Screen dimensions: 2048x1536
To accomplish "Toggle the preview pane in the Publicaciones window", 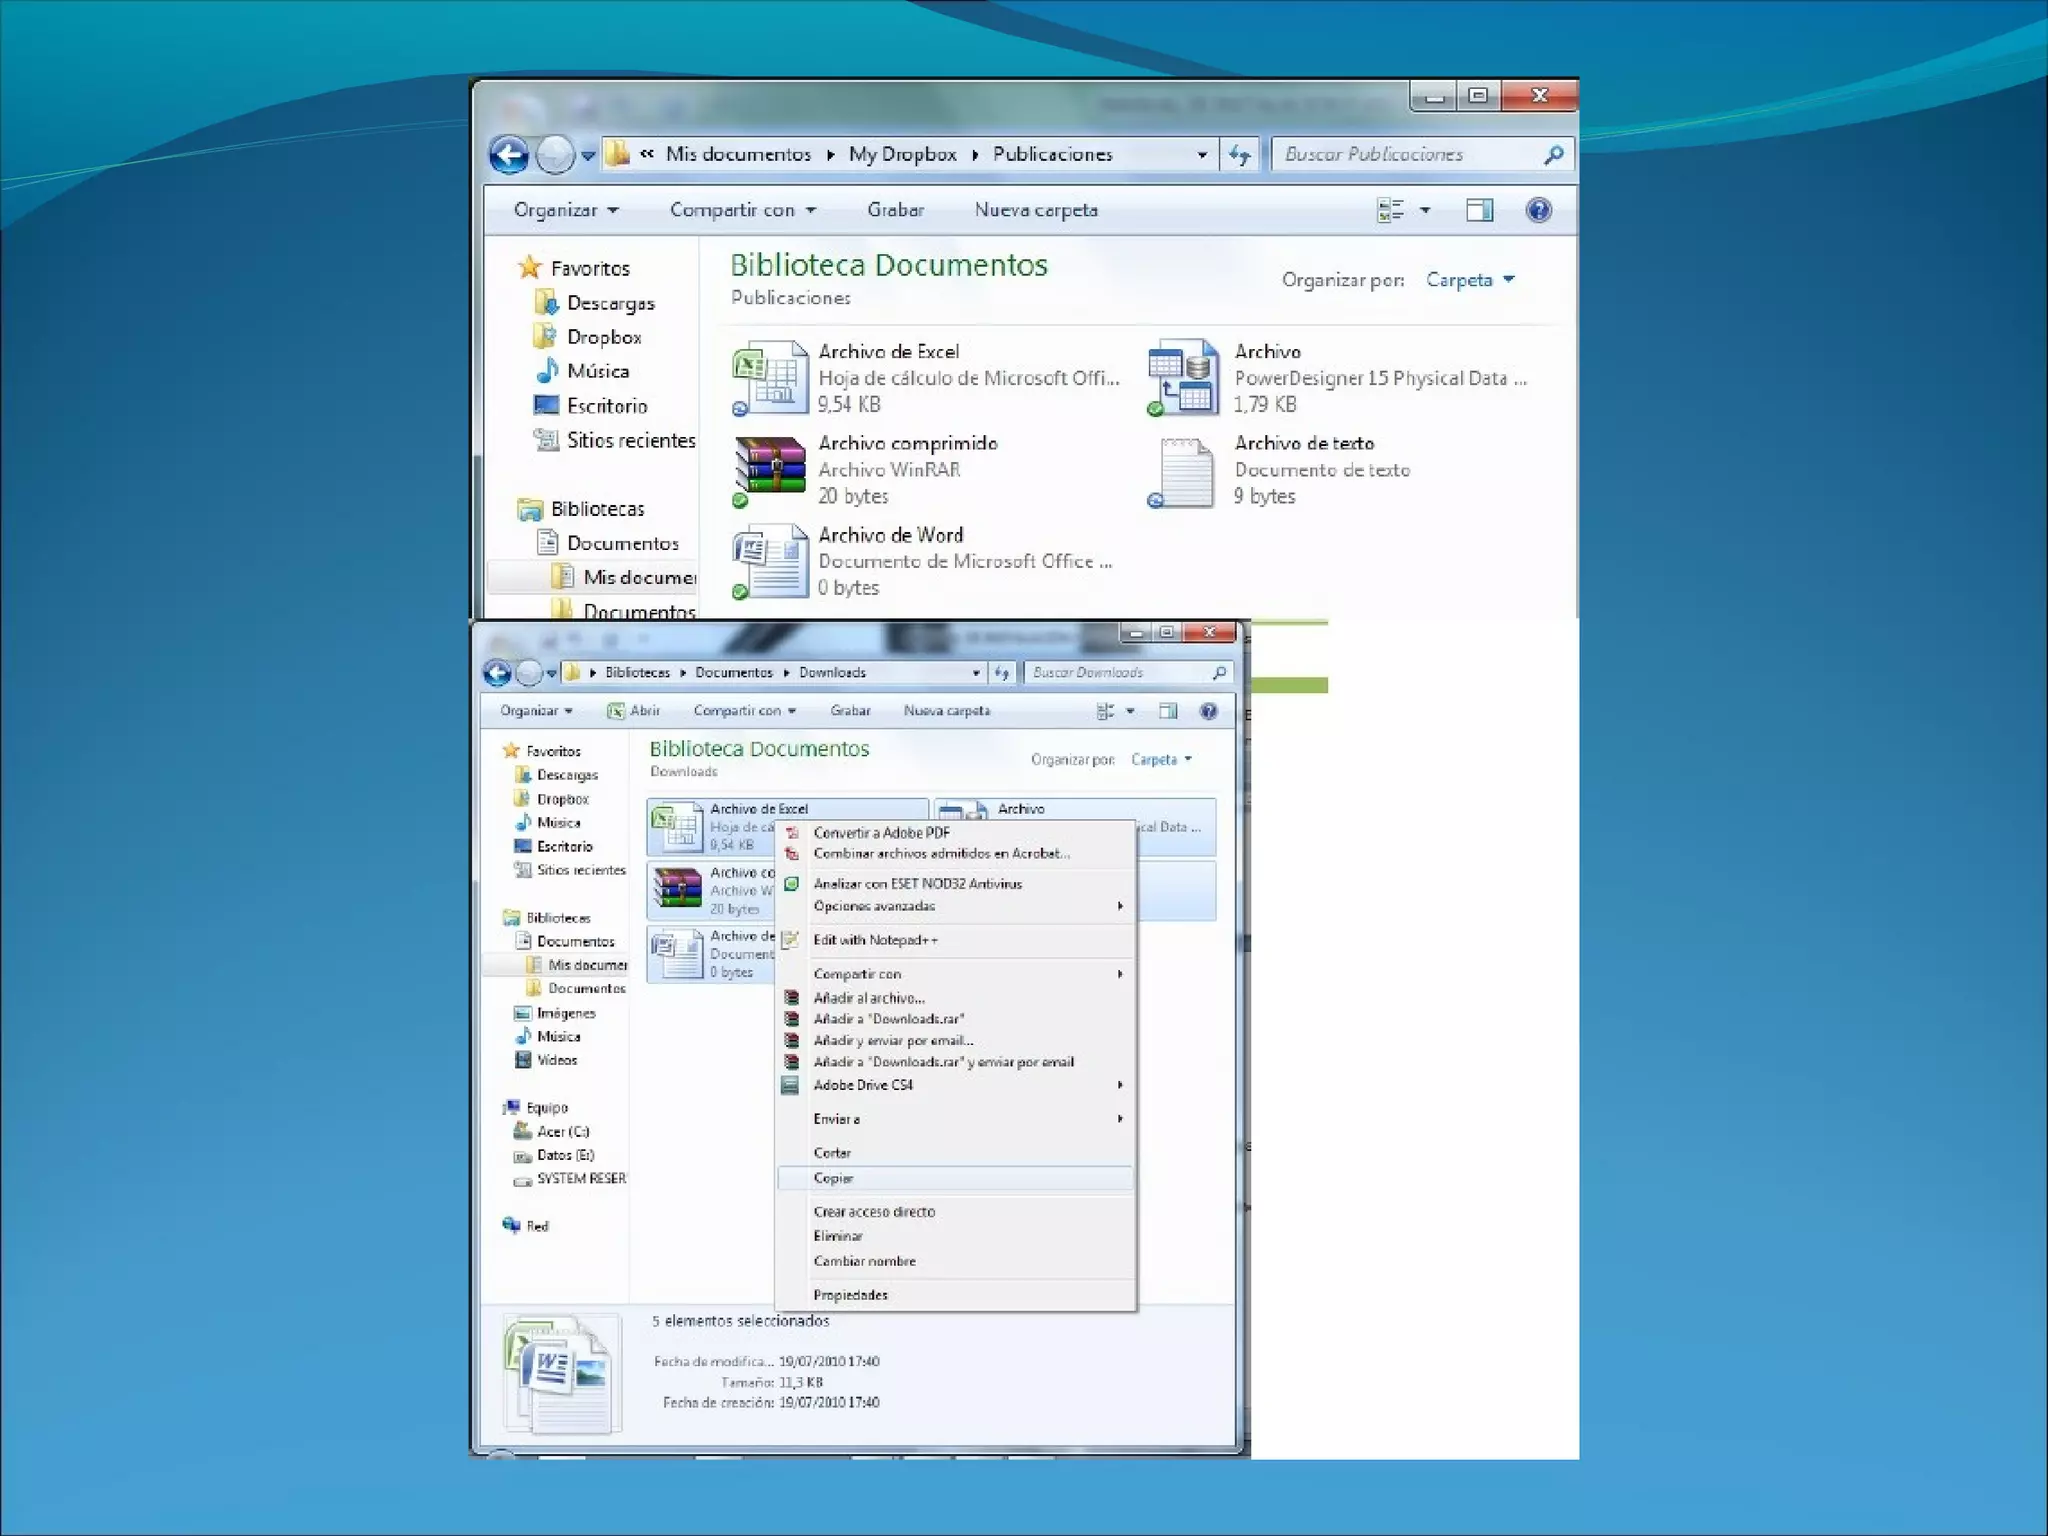I will (x=1479, y=210).
